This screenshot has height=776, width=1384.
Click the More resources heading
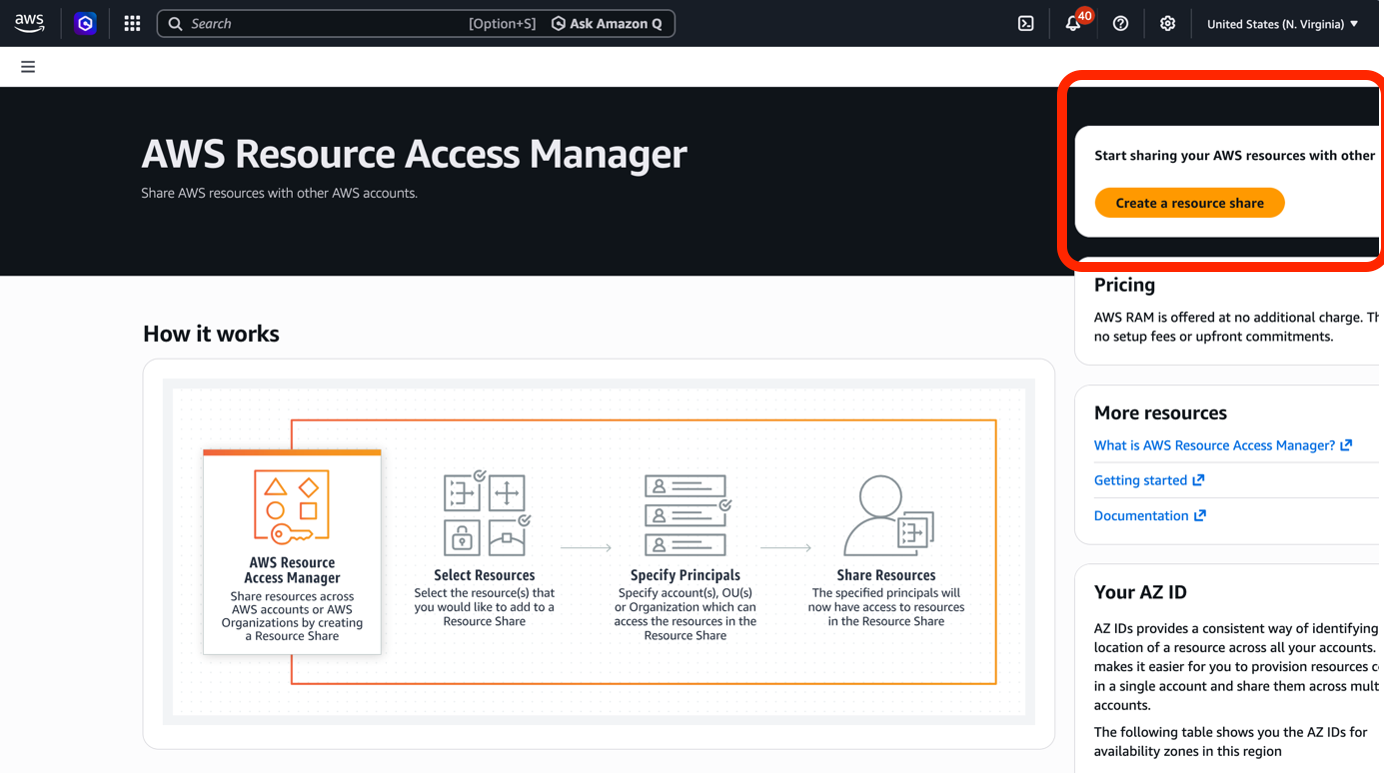tap(1160, 413)
